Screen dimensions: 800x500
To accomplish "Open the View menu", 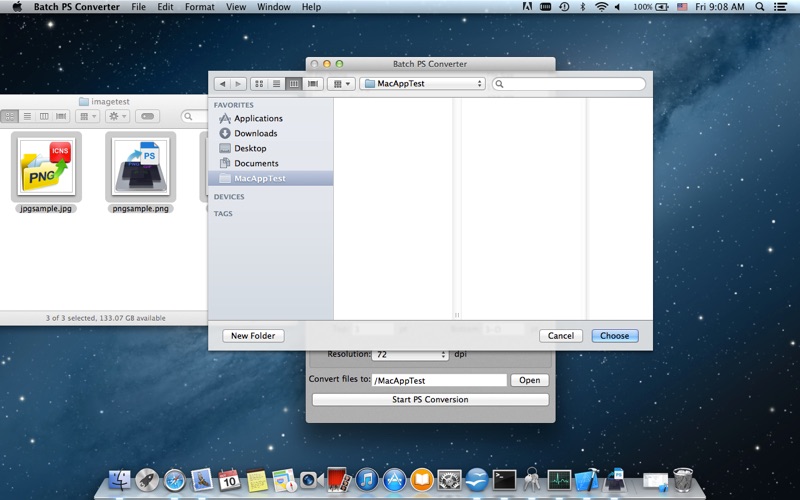I will pos(236,7).
